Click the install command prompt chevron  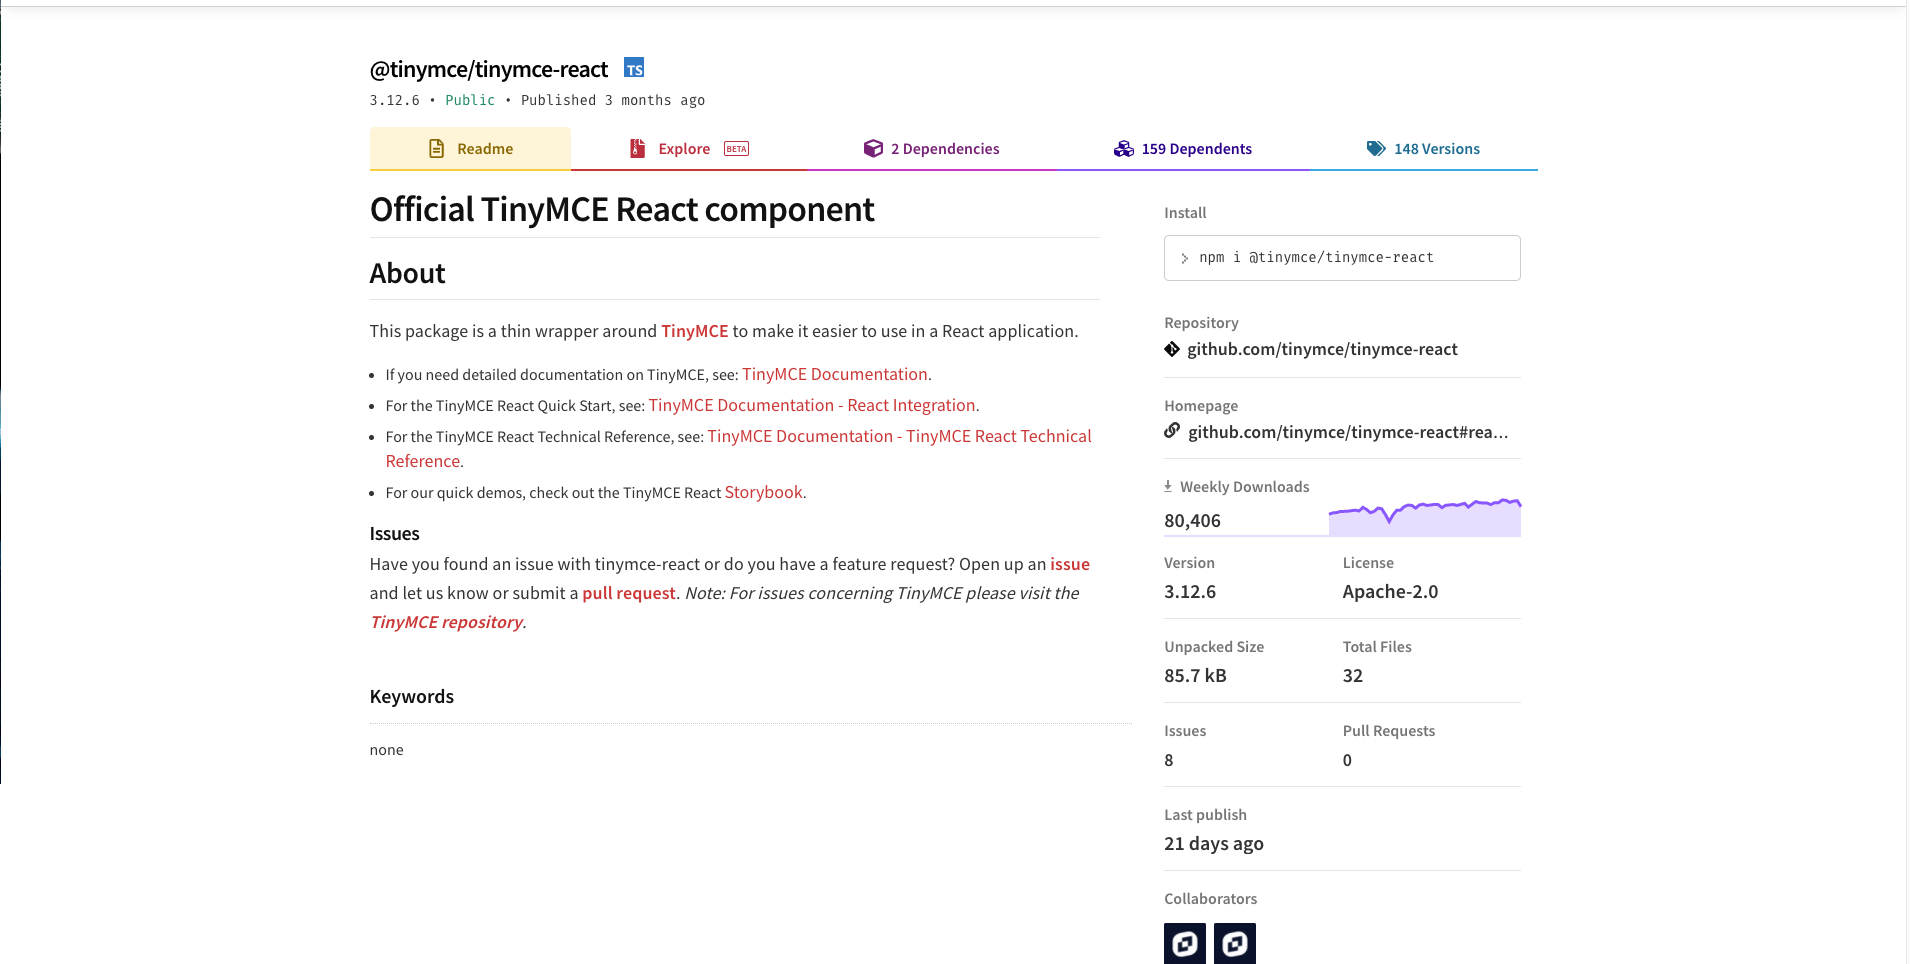(x=1185, y=258)
